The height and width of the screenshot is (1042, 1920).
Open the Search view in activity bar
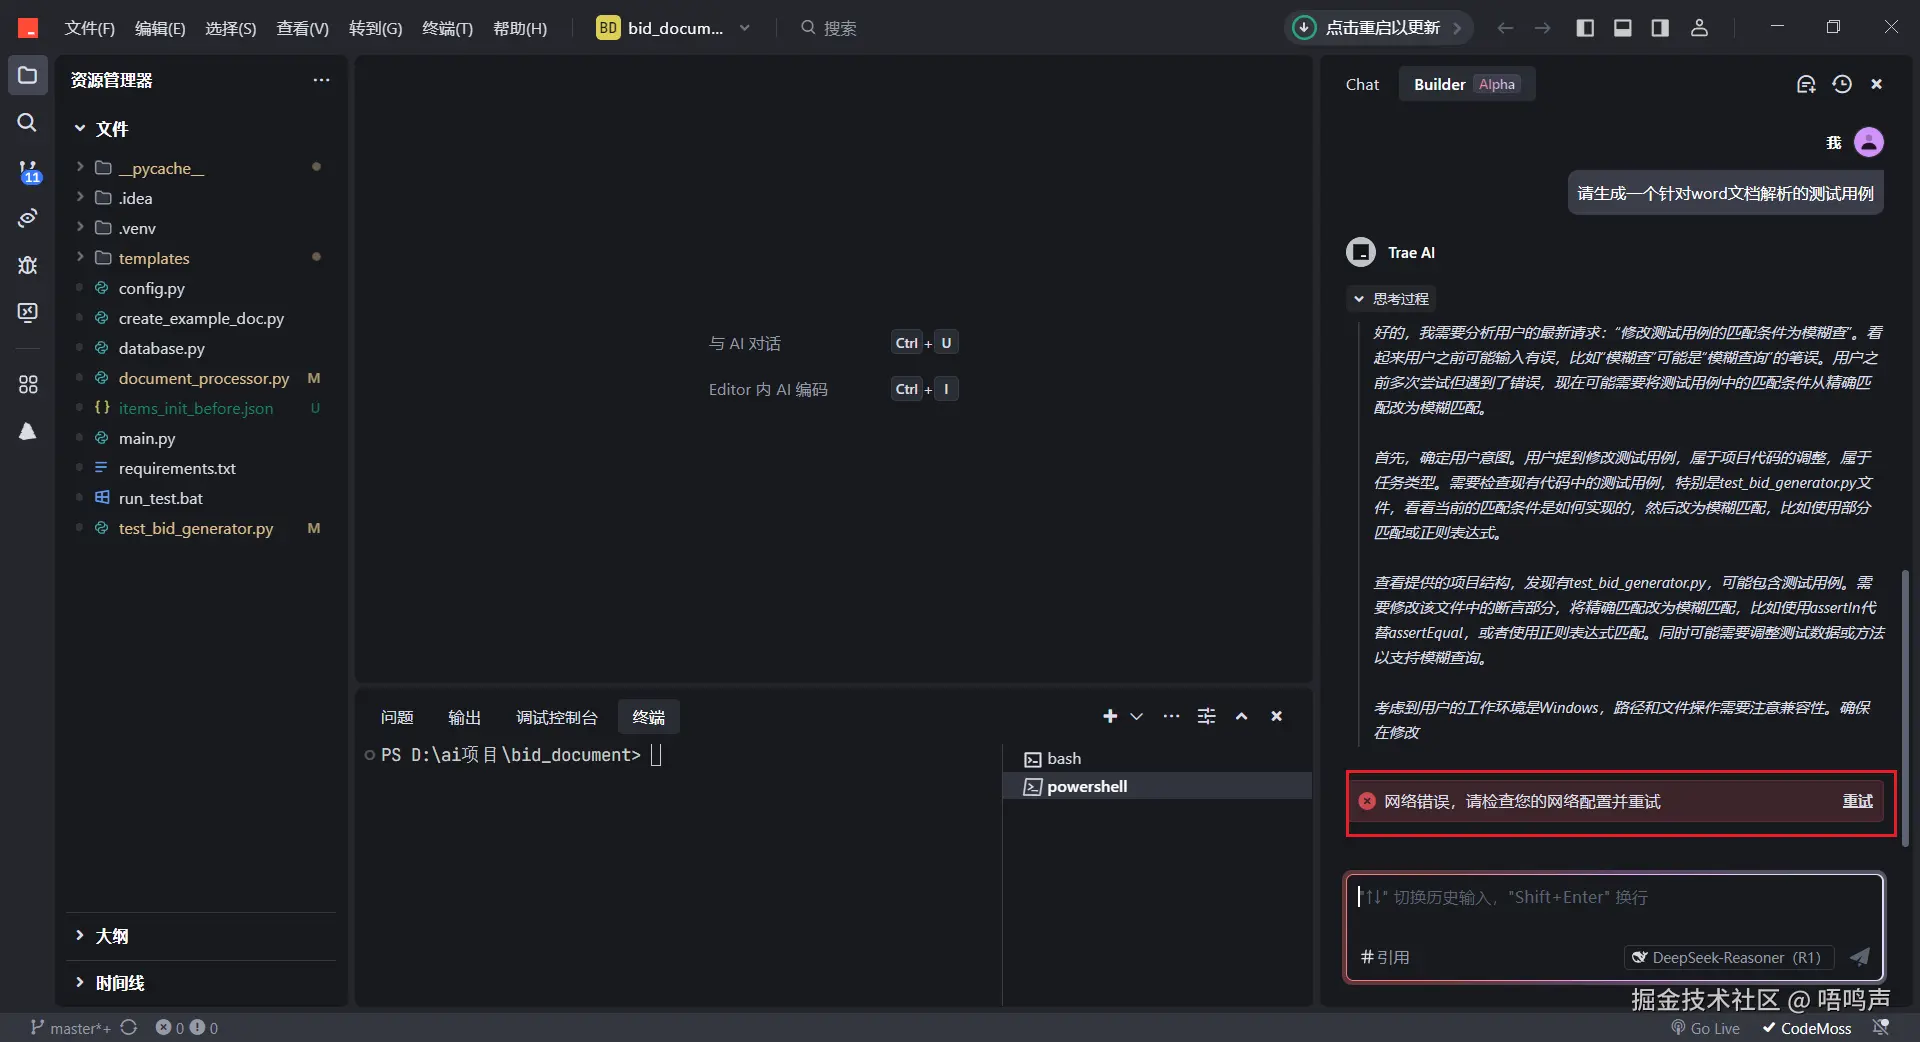(27, 123)
